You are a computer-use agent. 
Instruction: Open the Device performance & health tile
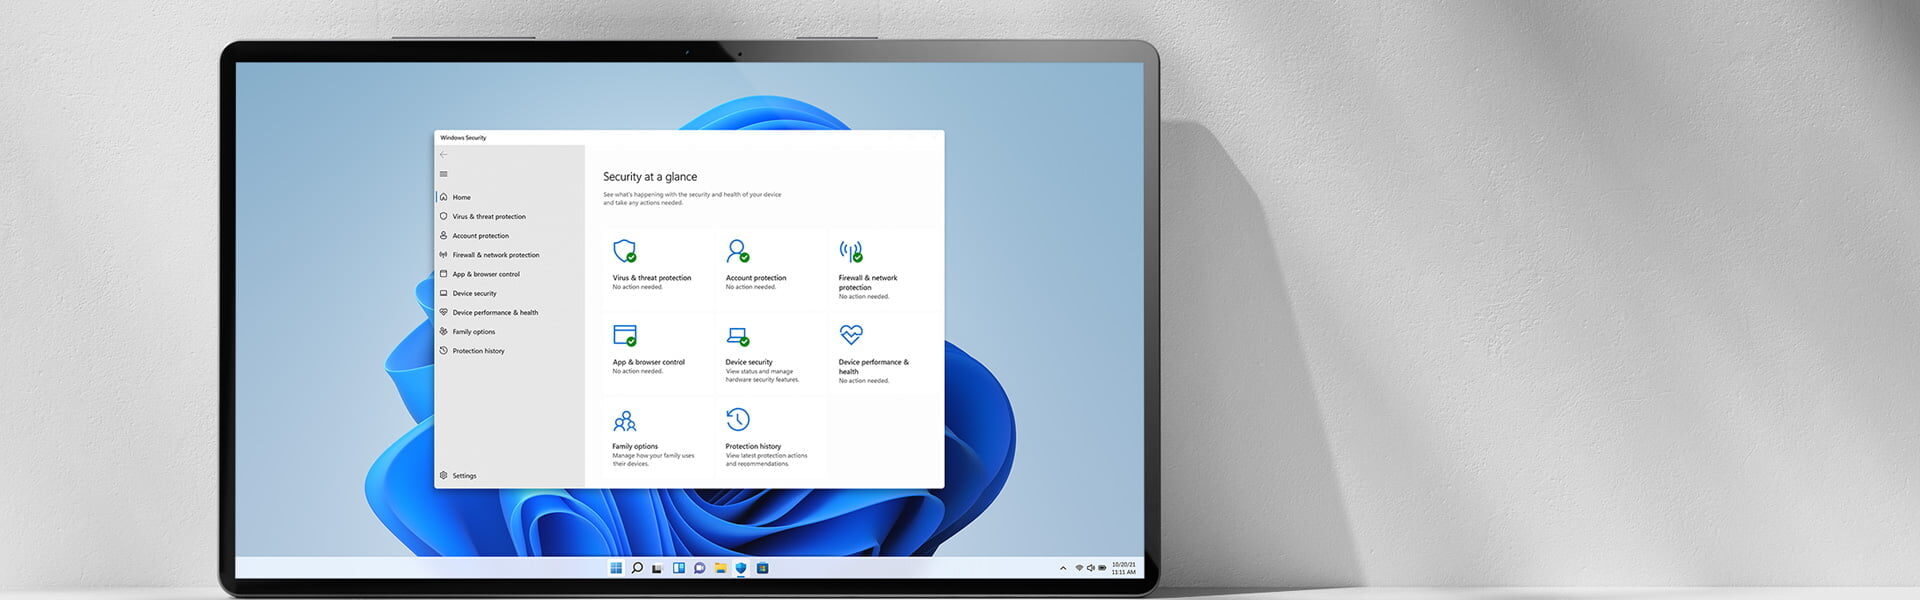(883, 352)
